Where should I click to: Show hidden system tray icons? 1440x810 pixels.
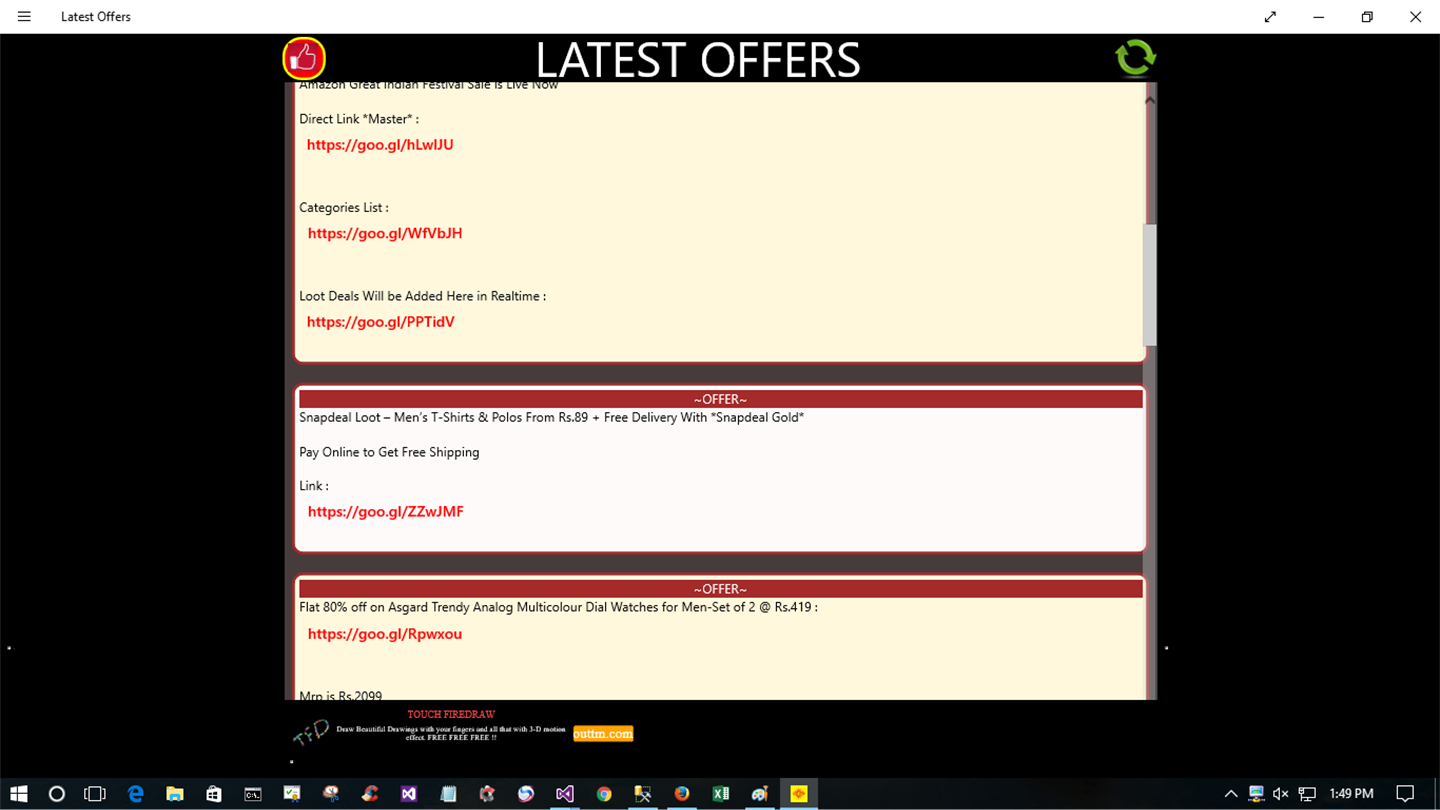1231,794
